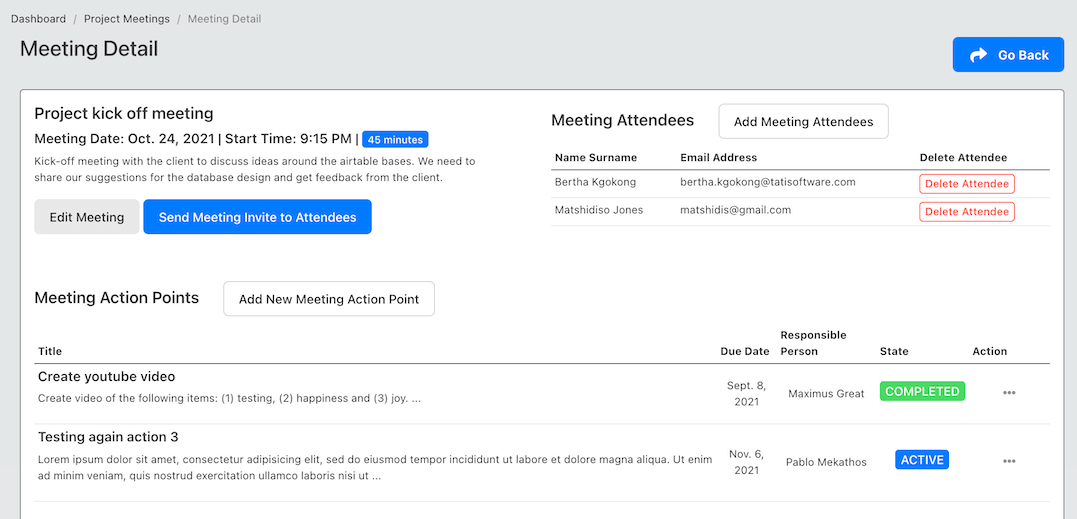
Task: Delete attendee Matshidiso Jones
Action: click(x=967, y=211)
